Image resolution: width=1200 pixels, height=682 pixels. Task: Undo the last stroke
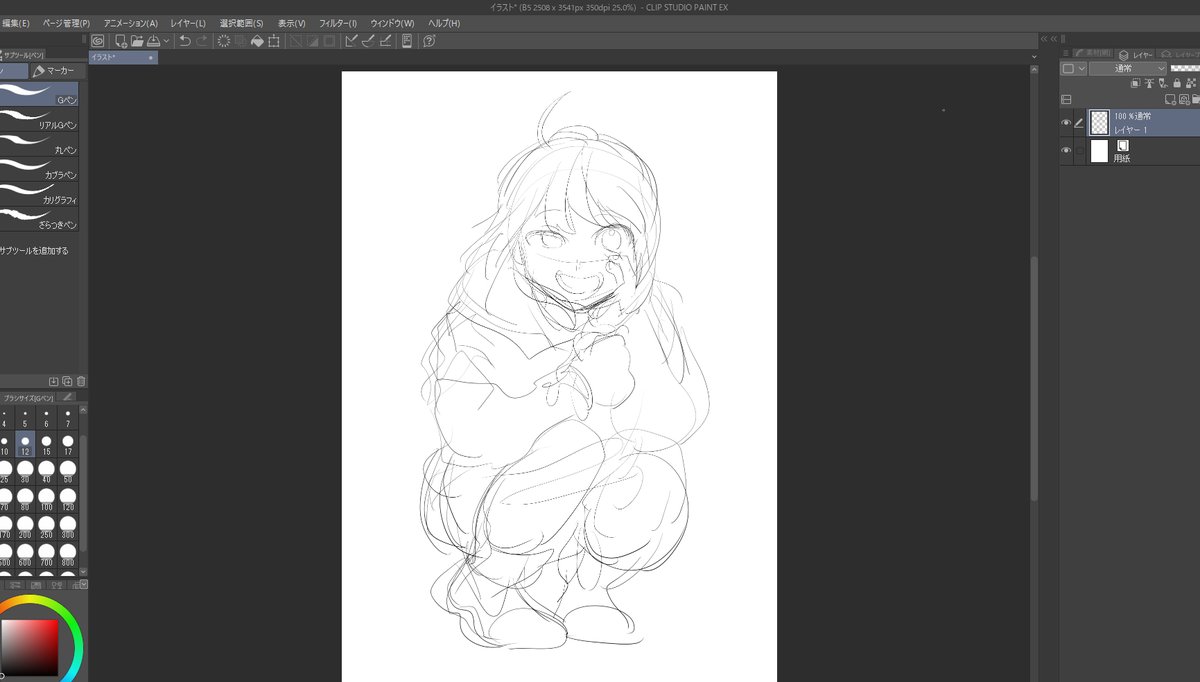point(185,41)
